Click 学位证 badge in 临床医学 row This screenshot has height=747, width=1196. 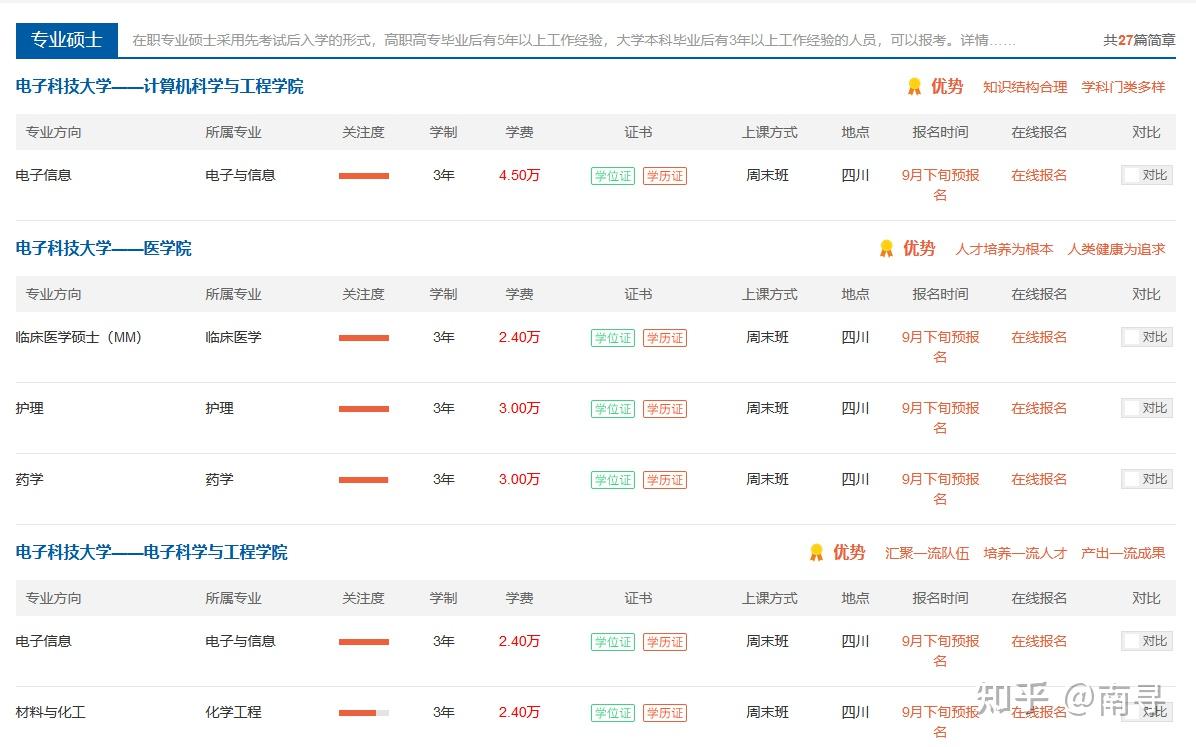click(x=612, y=337)
